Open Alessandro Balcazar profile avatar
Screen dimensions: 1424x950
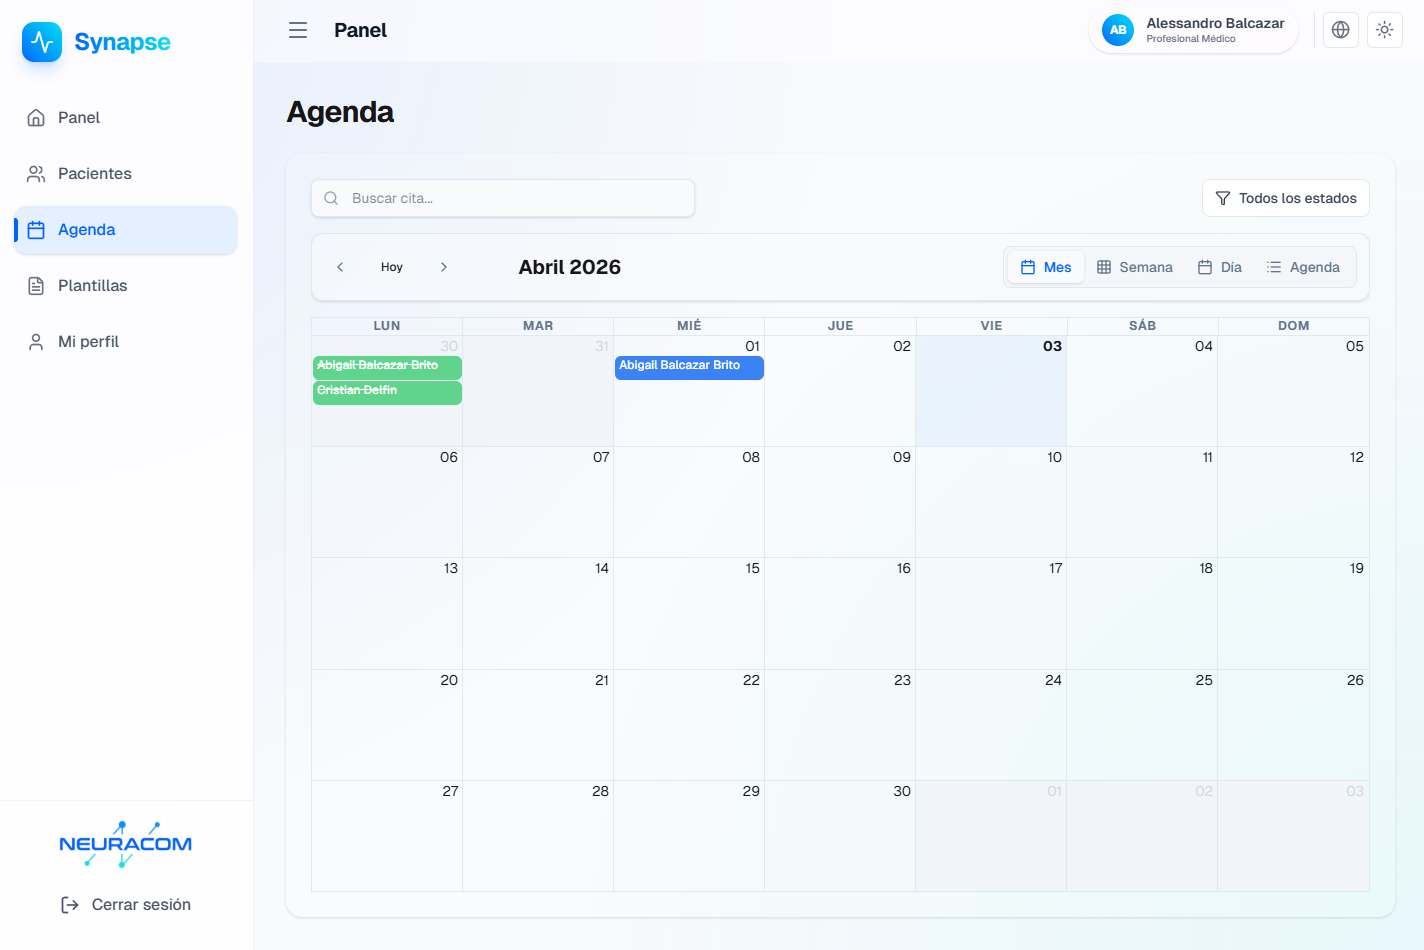coord(1117,30)
